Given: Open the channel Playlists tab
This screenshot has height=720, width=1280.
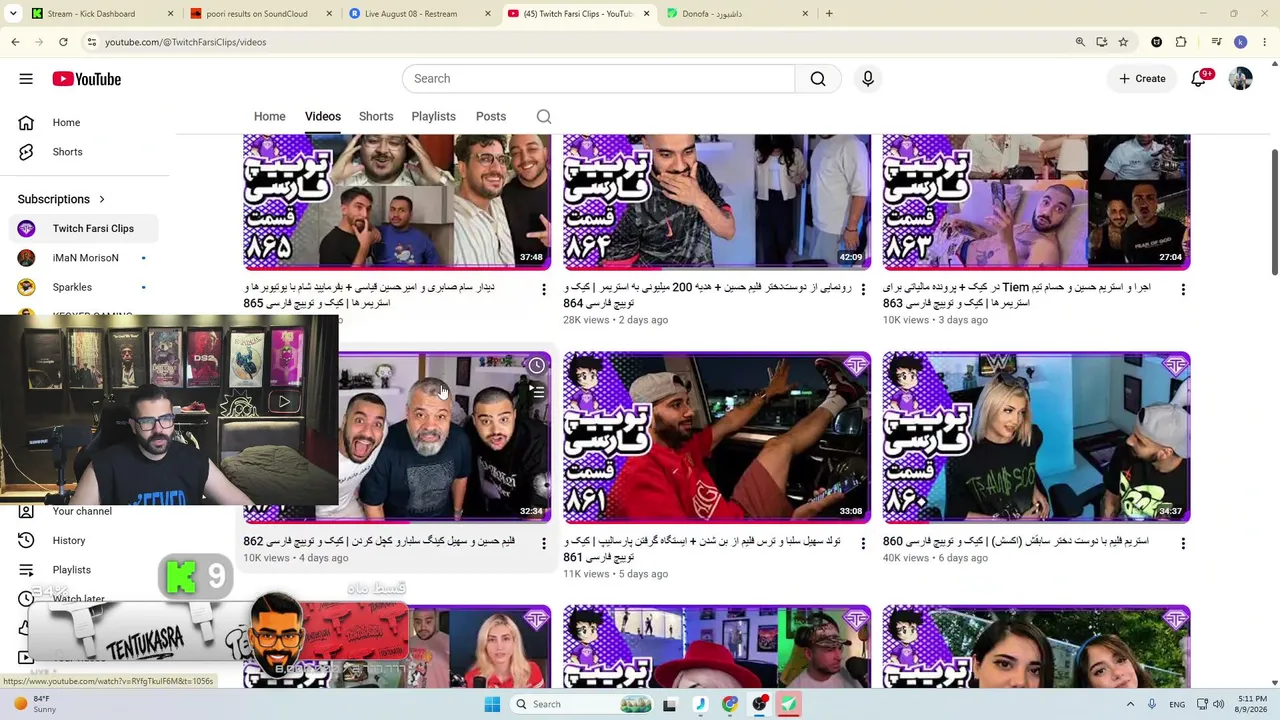Looking at the screenshot, I should [x=433, y=117].
